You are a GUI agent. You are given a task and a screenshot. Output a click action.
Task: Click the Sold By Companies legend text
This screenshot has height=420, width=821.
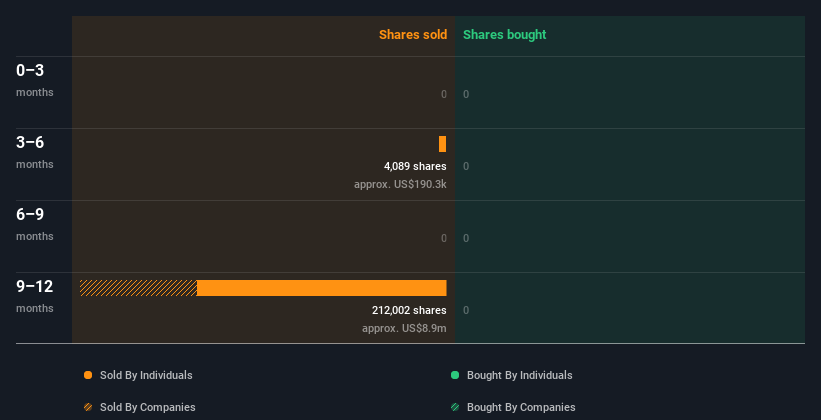(148, 407)
